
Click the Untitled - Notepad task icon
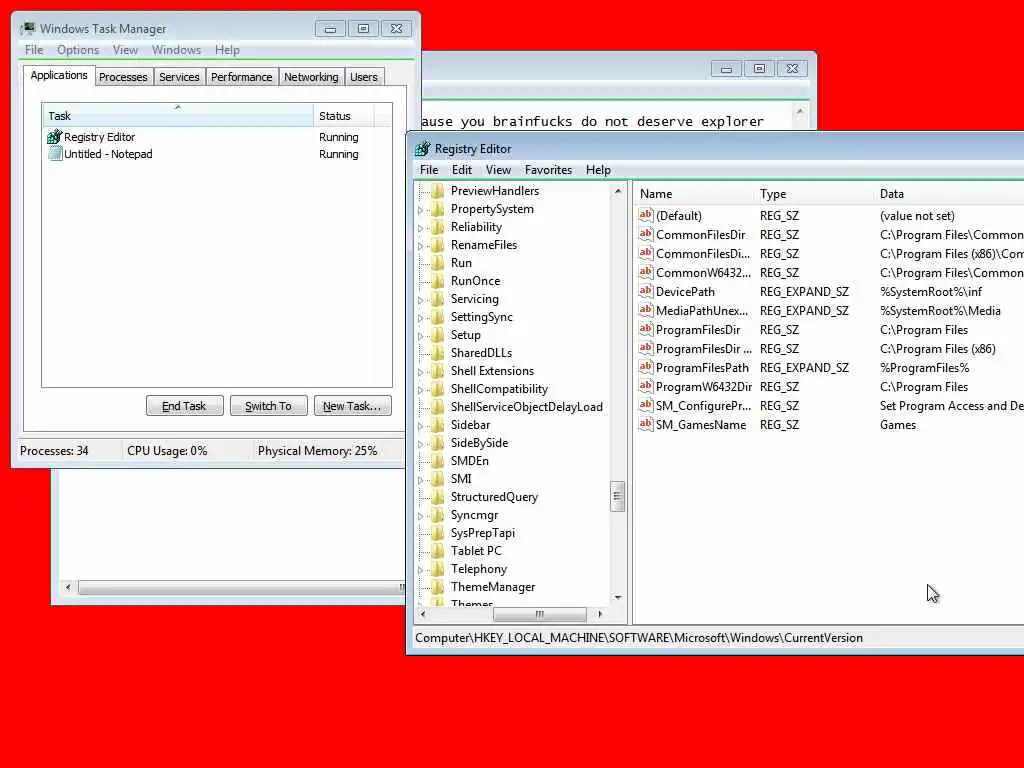pos(55,154)
